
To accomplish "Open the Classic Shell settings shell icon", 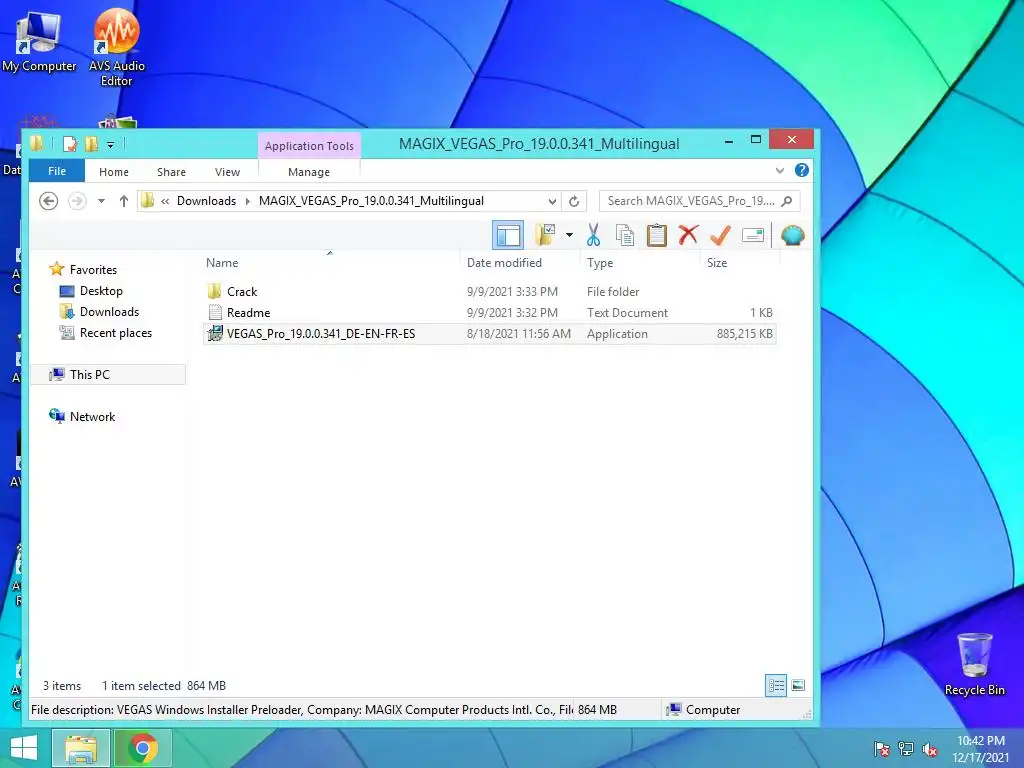I will tap(792, 235).
